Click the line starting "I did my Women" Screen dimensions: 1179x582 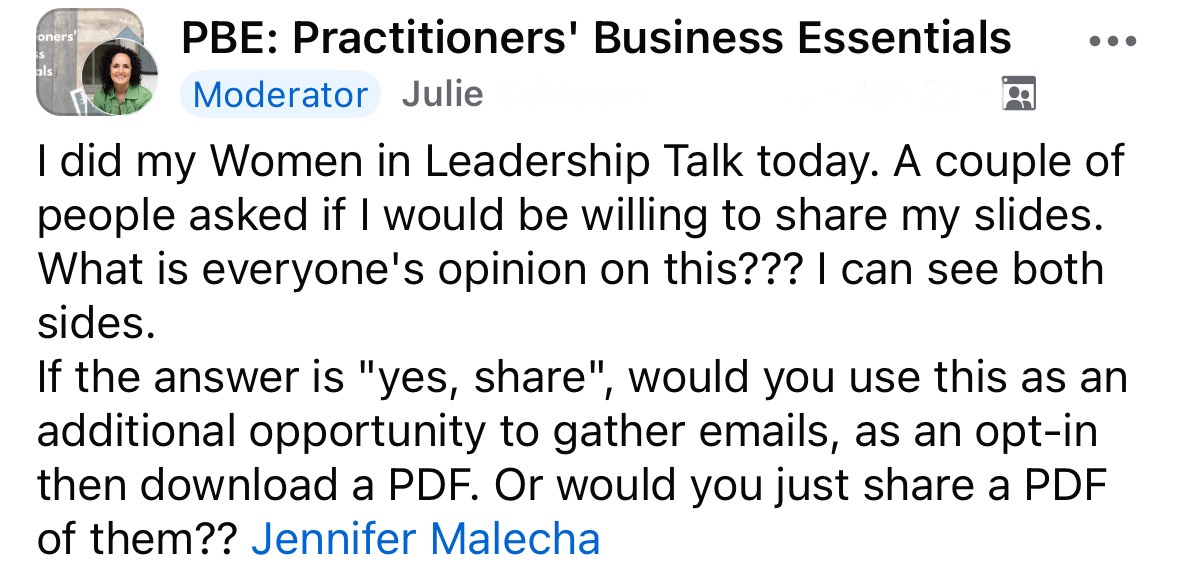[580, 163]
